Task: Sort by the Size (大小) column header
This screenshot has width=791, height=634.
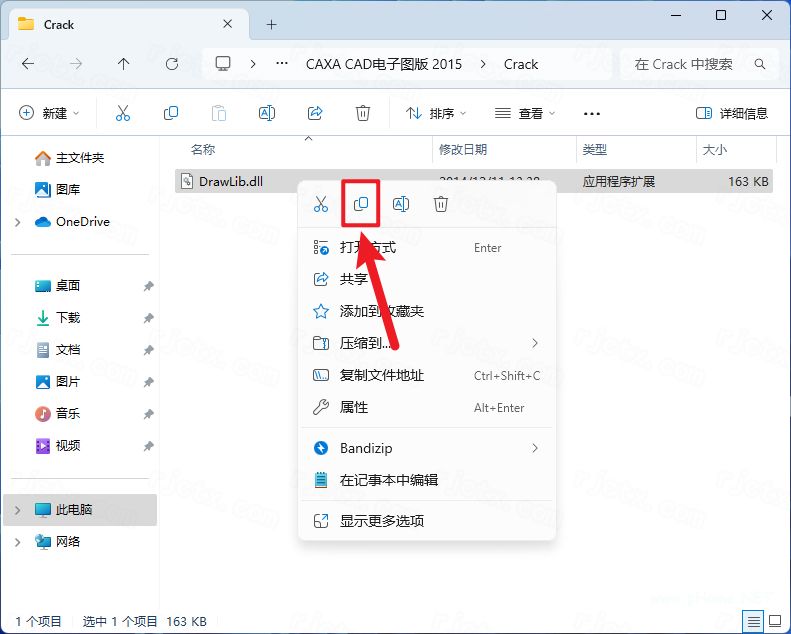Action: tap(714, 149)
